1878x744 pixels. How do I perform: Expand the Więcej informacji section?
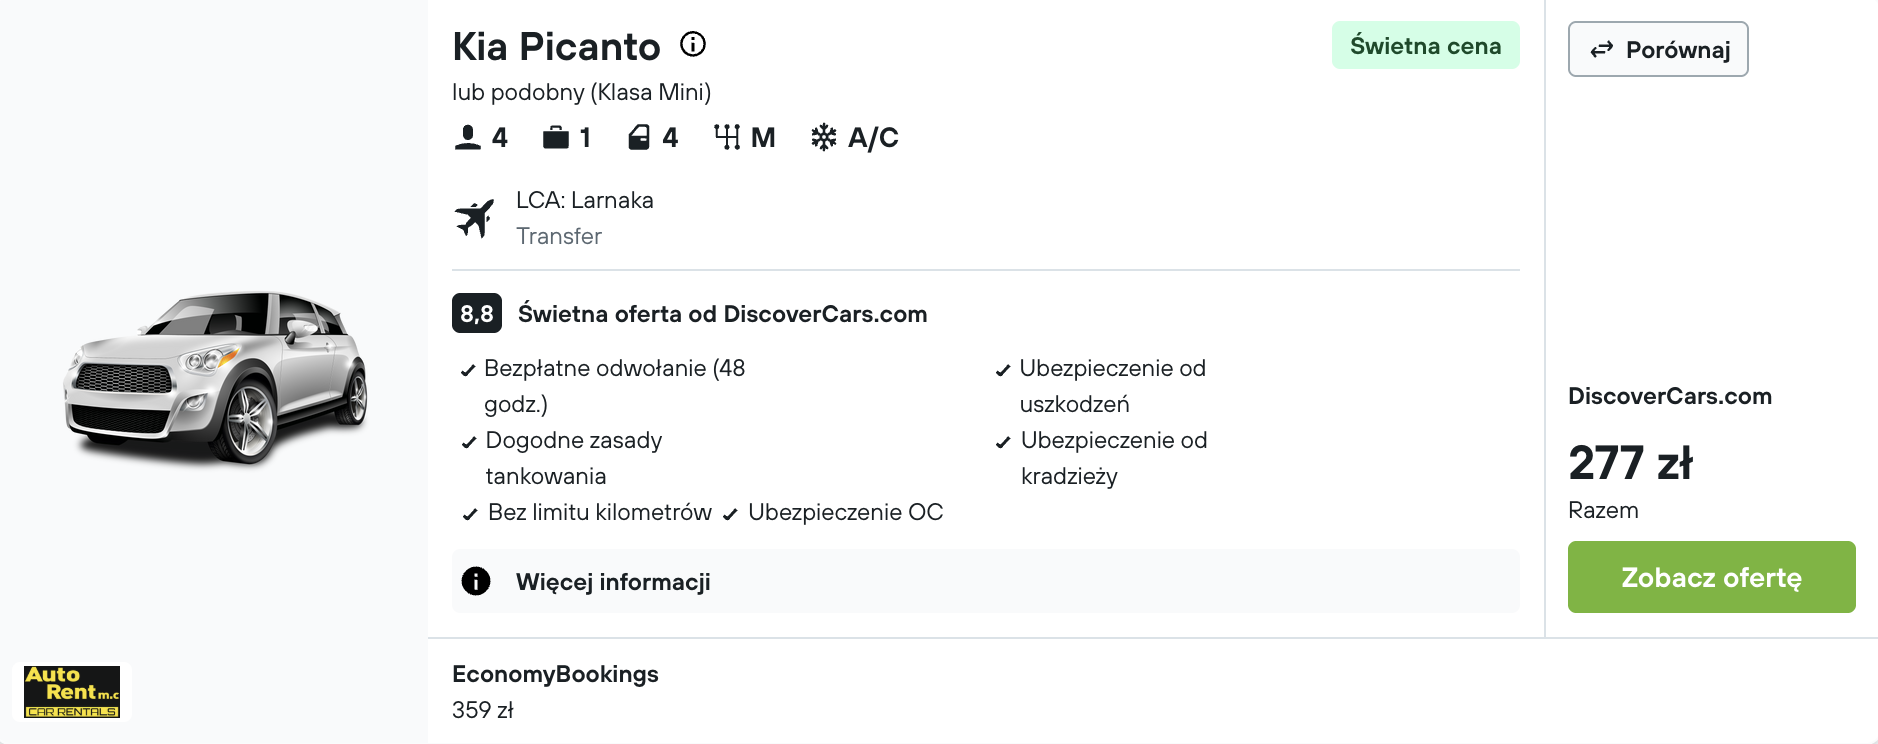tap(986, 581)
